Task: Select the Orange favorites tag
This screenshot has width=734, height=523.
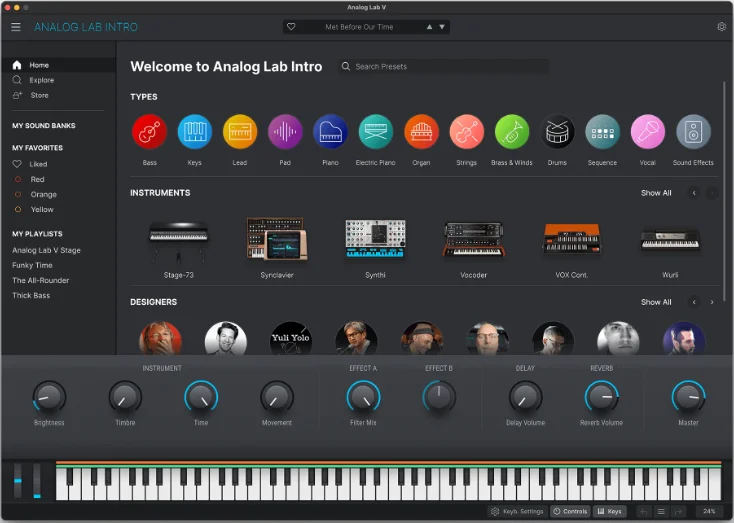Action: pos(36,194)
